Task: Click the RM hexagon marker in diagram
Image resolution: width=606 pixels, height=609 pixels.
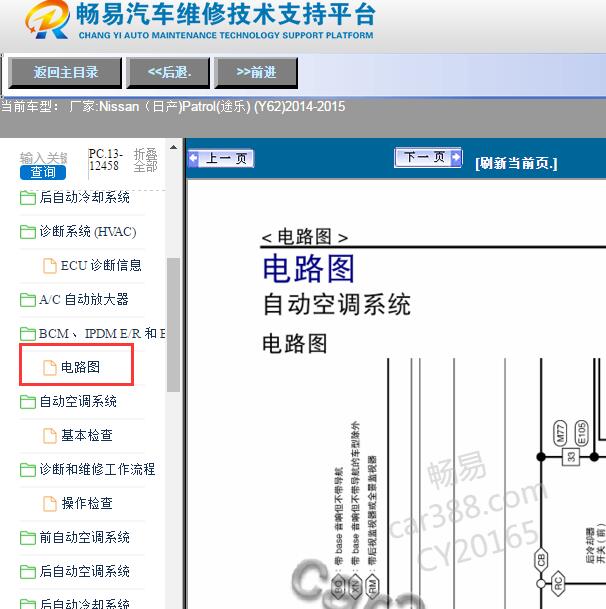Action: (372, 586)
